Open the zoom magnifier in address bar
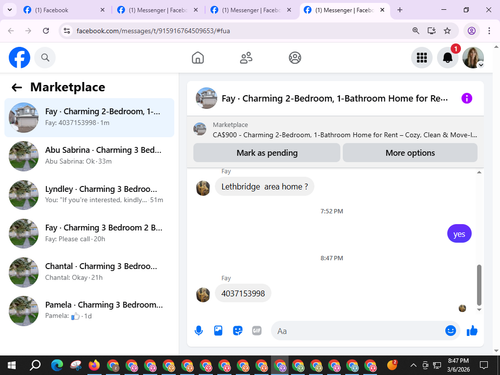The width and height of the screenshot is (500, 375). 415,31
